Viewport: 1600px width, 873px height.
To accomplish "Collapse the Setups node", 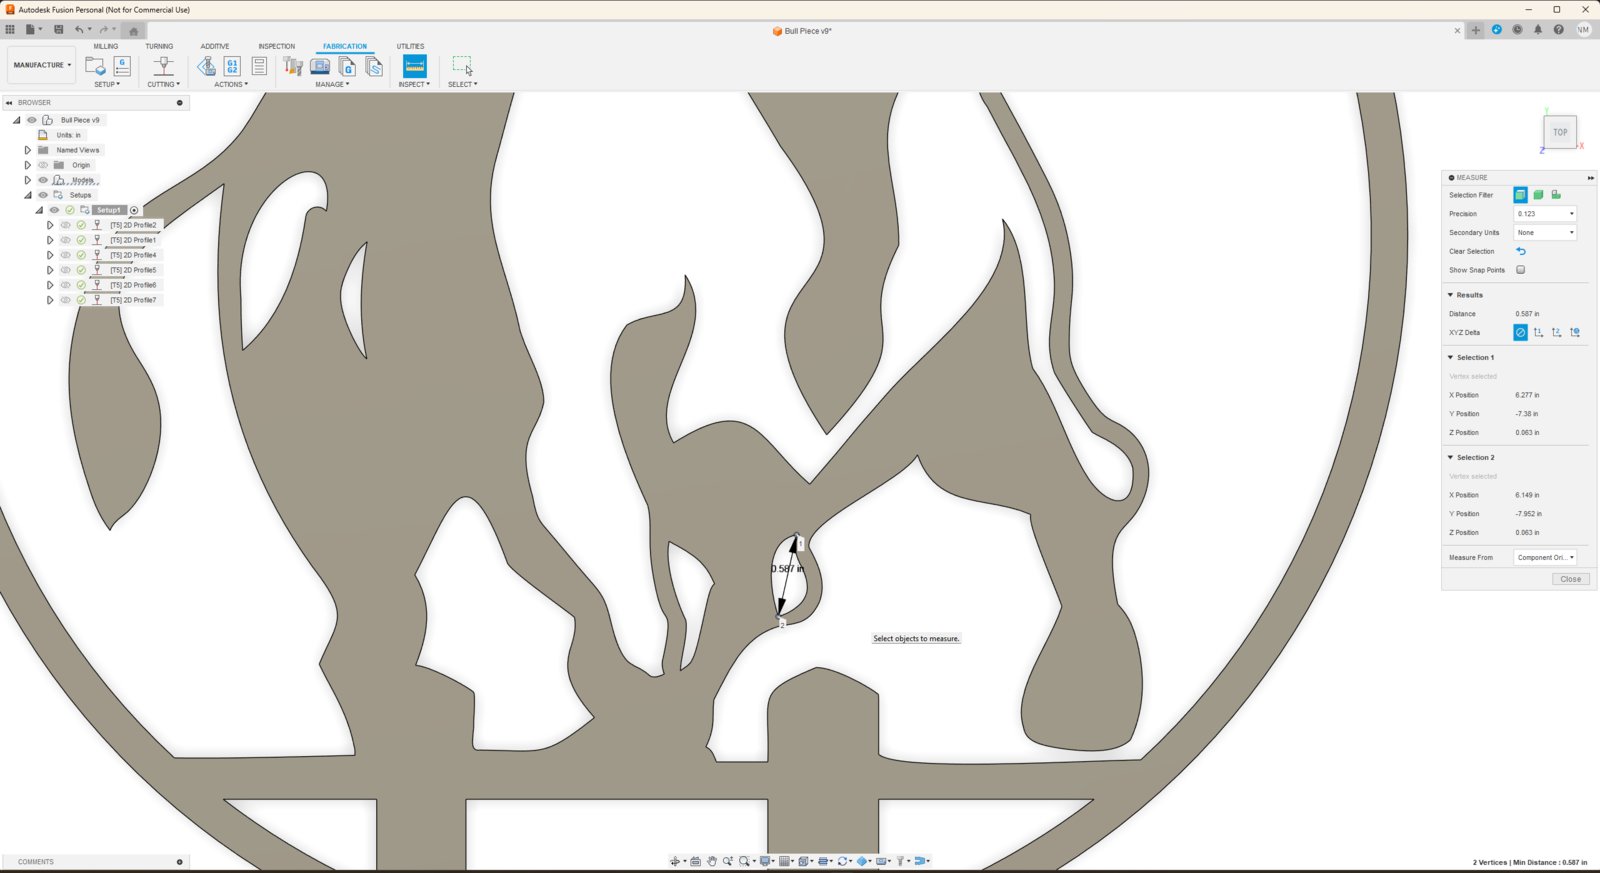I will point(28,195).
